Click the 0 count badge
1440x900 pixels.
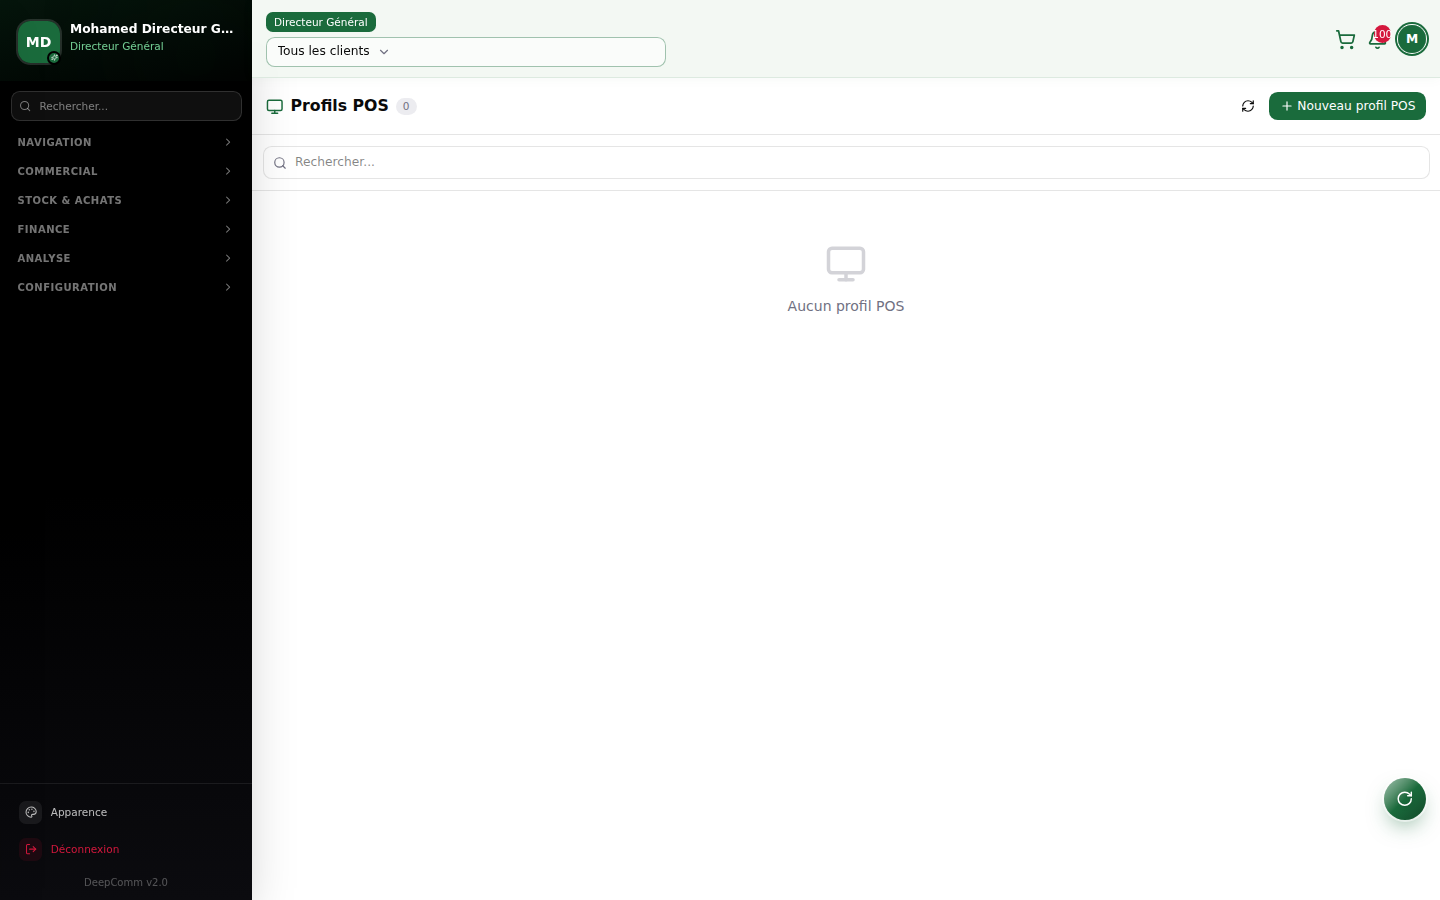point(406,106)
